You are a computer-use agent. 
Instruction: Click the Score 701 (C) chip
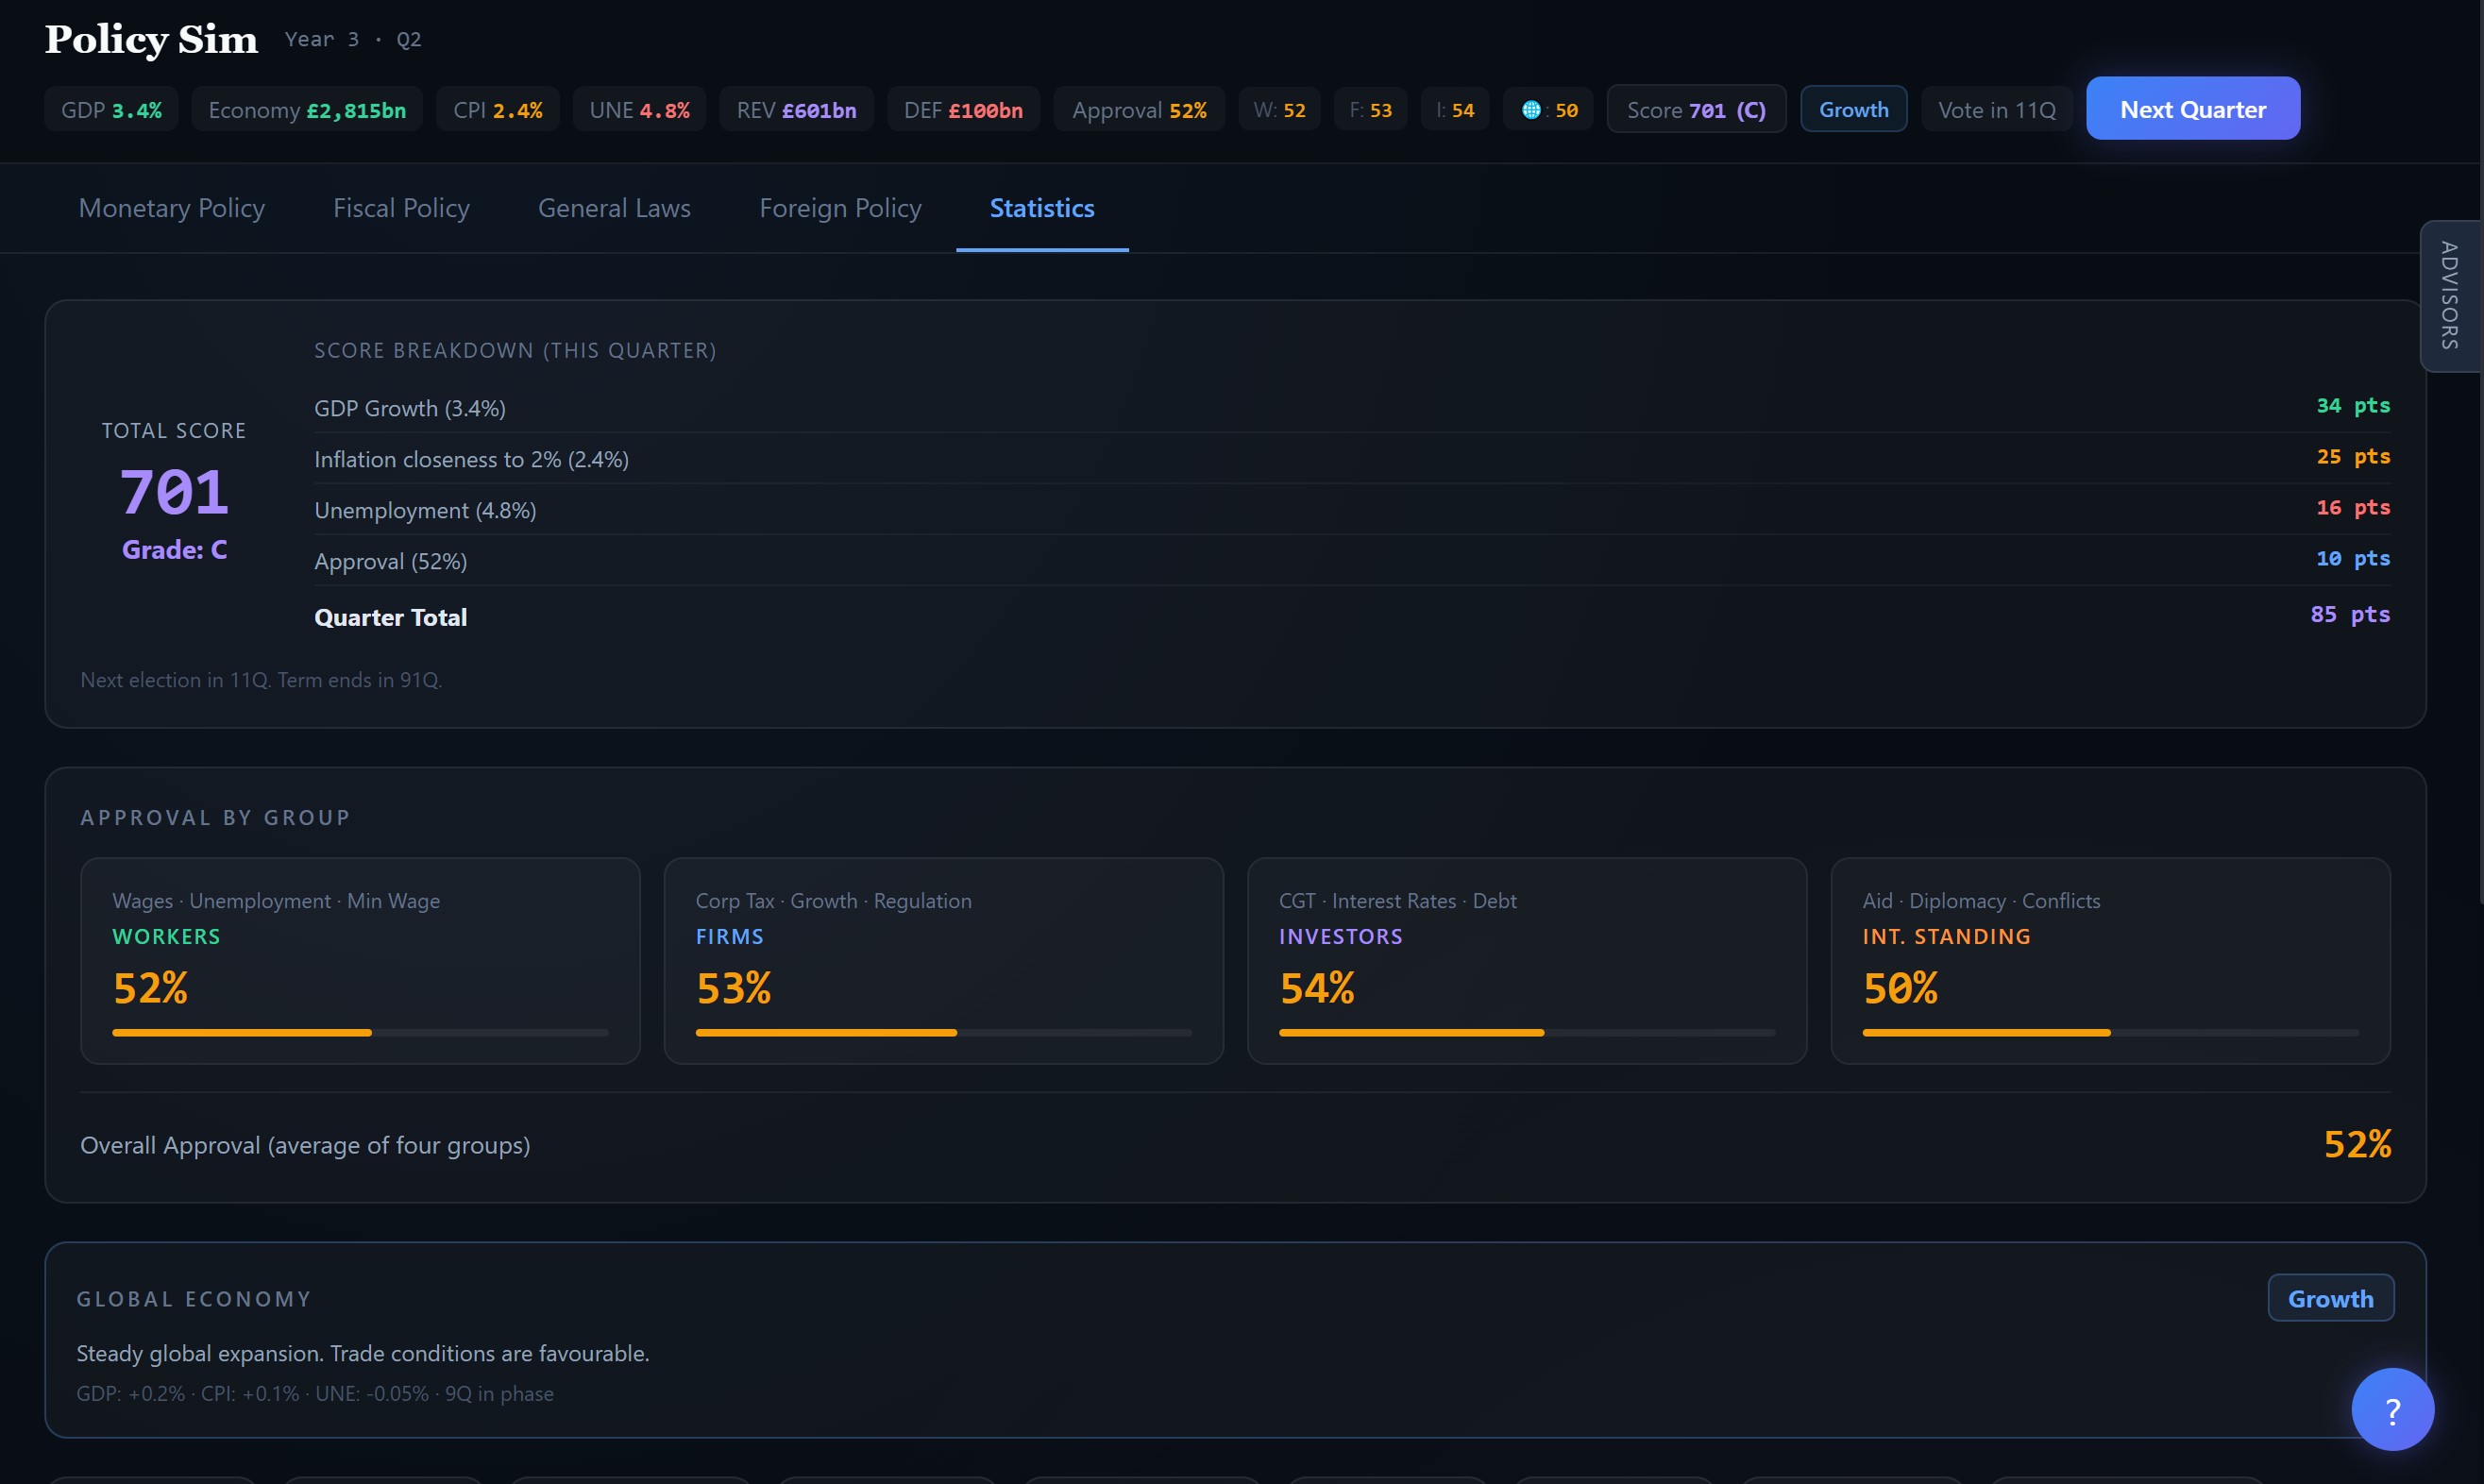(1696, 110)
